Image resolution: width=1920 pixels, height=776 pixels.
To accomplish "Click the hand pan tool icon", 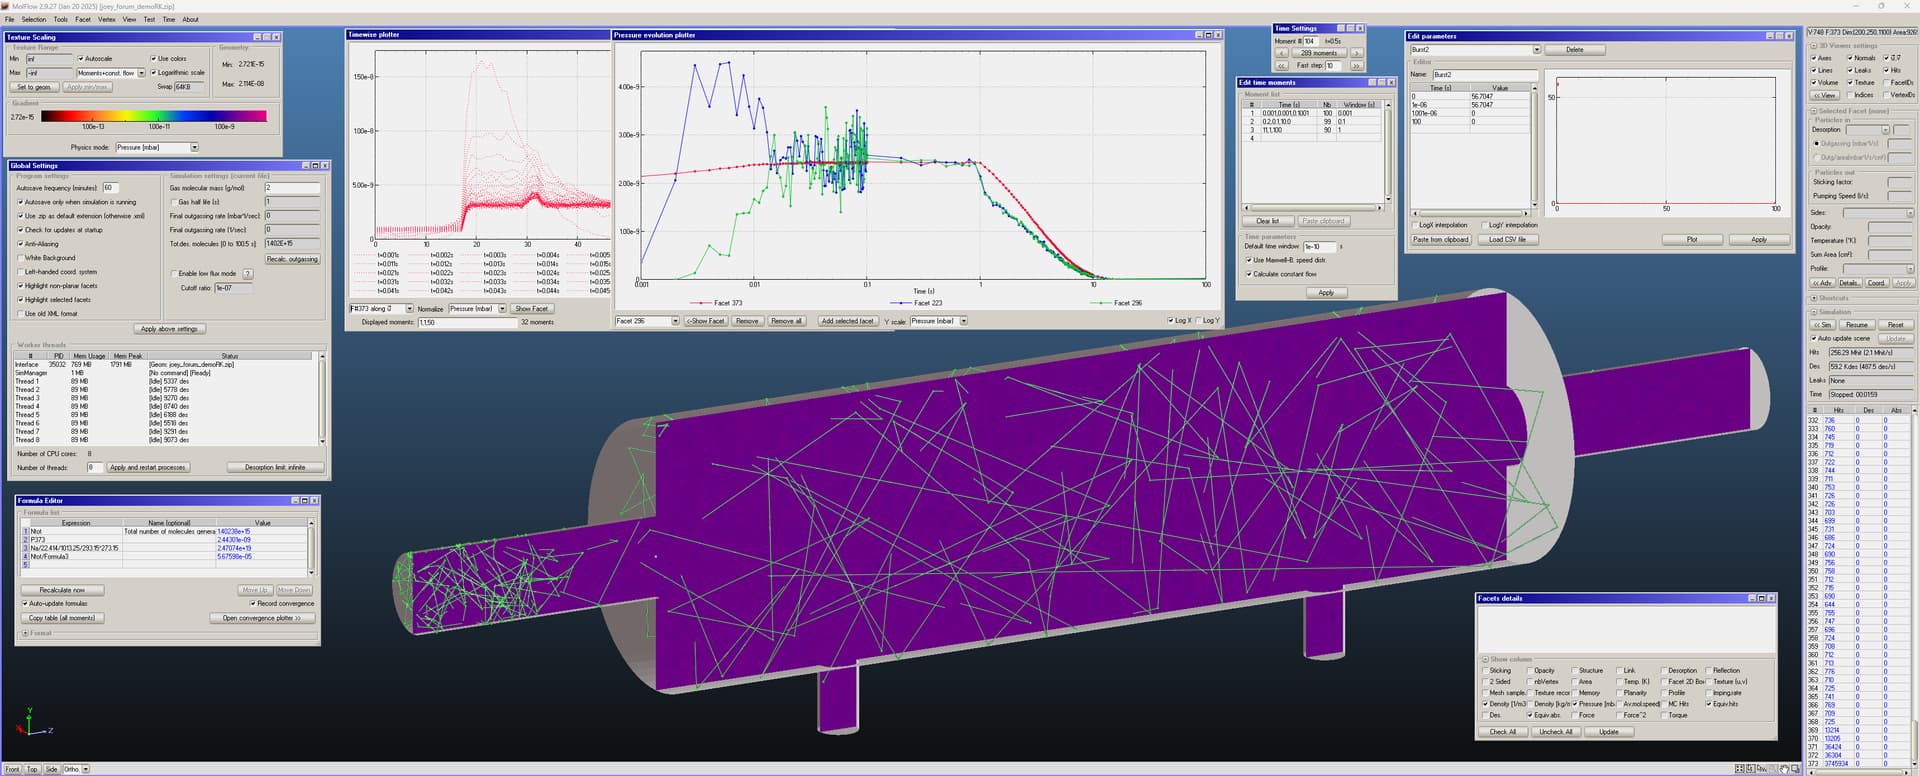I will coord(1785,768).
